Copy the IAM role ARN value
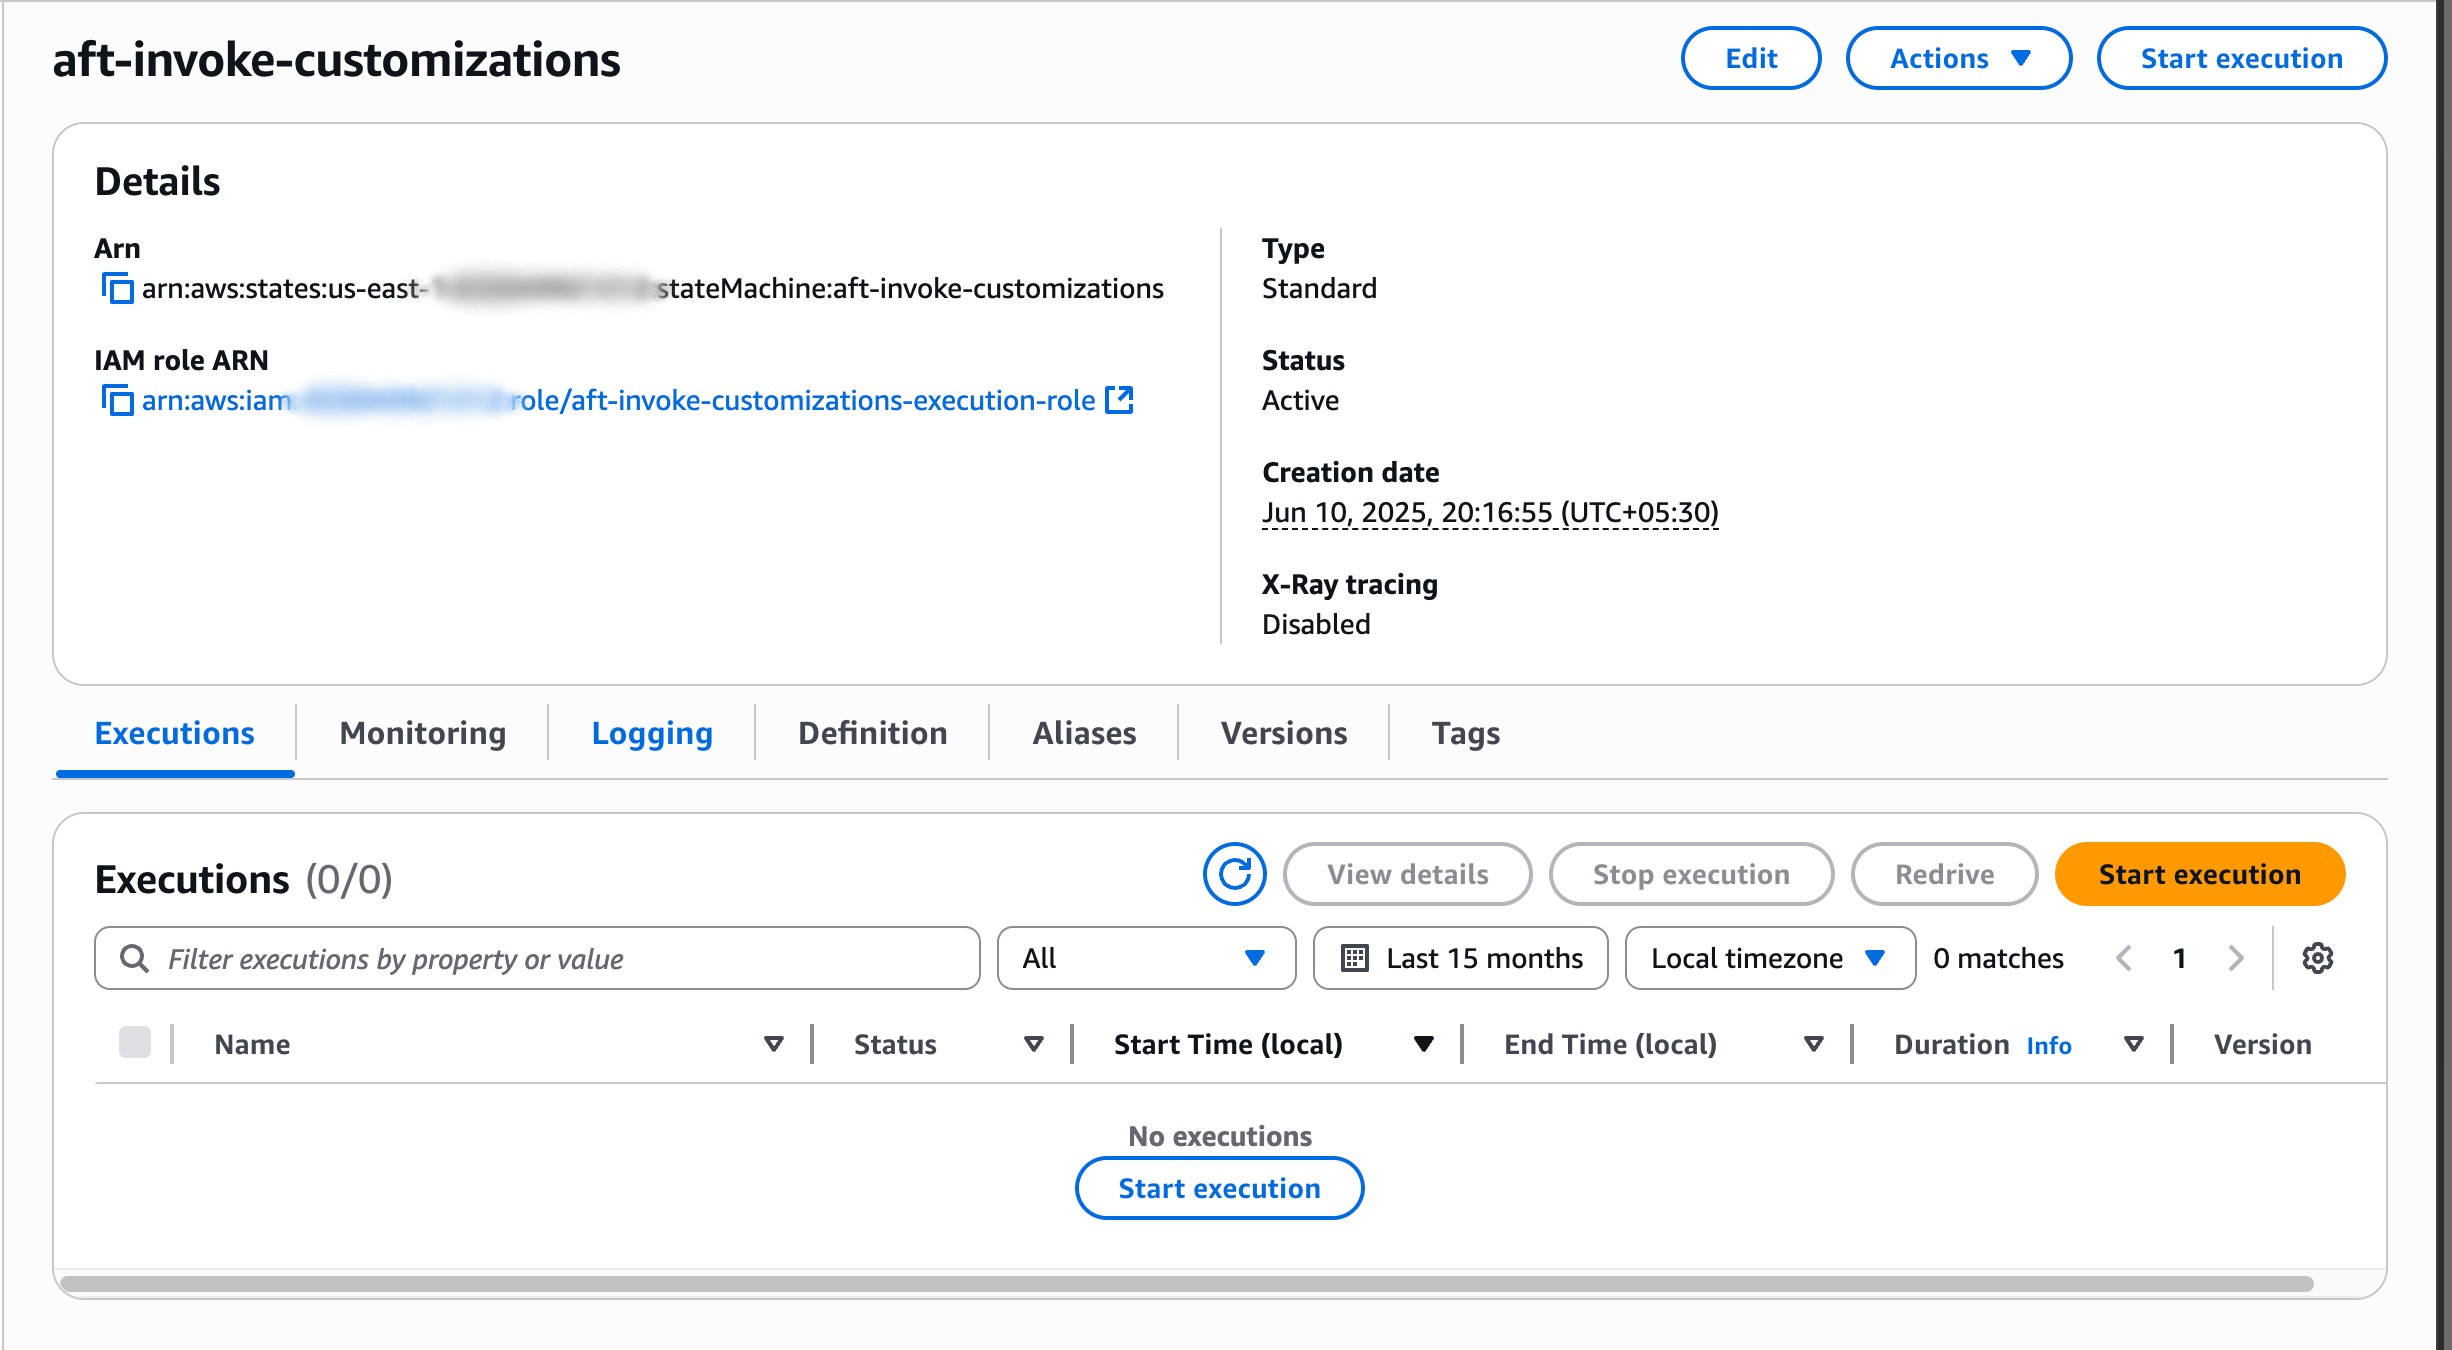 [117, 401]
